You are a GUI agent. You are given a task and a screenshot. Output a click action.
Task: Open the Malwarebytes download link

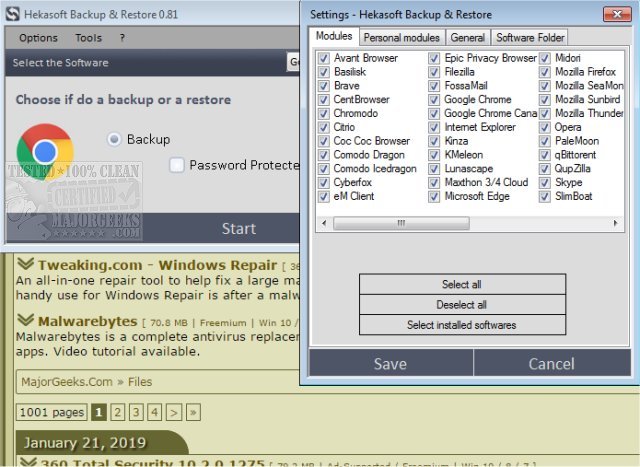point(87,321)
